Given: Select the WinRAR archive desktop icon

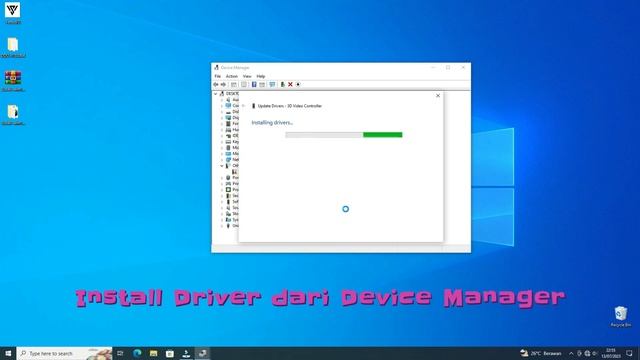Looking at the screenshot, I should (13, 78).
